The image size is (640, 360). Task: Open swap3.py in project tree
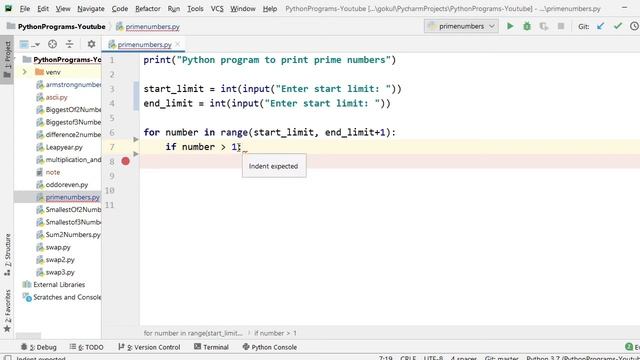(x=60, y=272)
